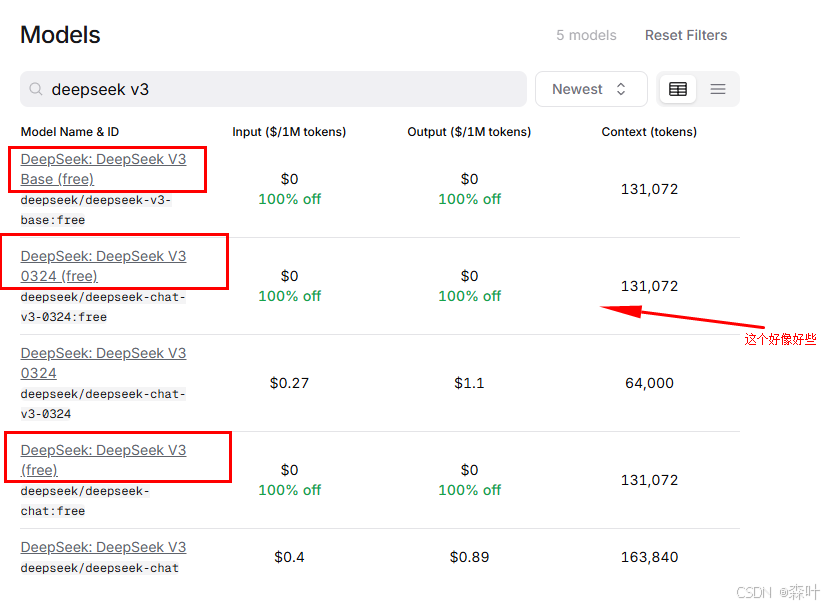Click the 5 models count label
Image resolution: width=832 pixels, height=608 pixels.
[x=586, y=35]
